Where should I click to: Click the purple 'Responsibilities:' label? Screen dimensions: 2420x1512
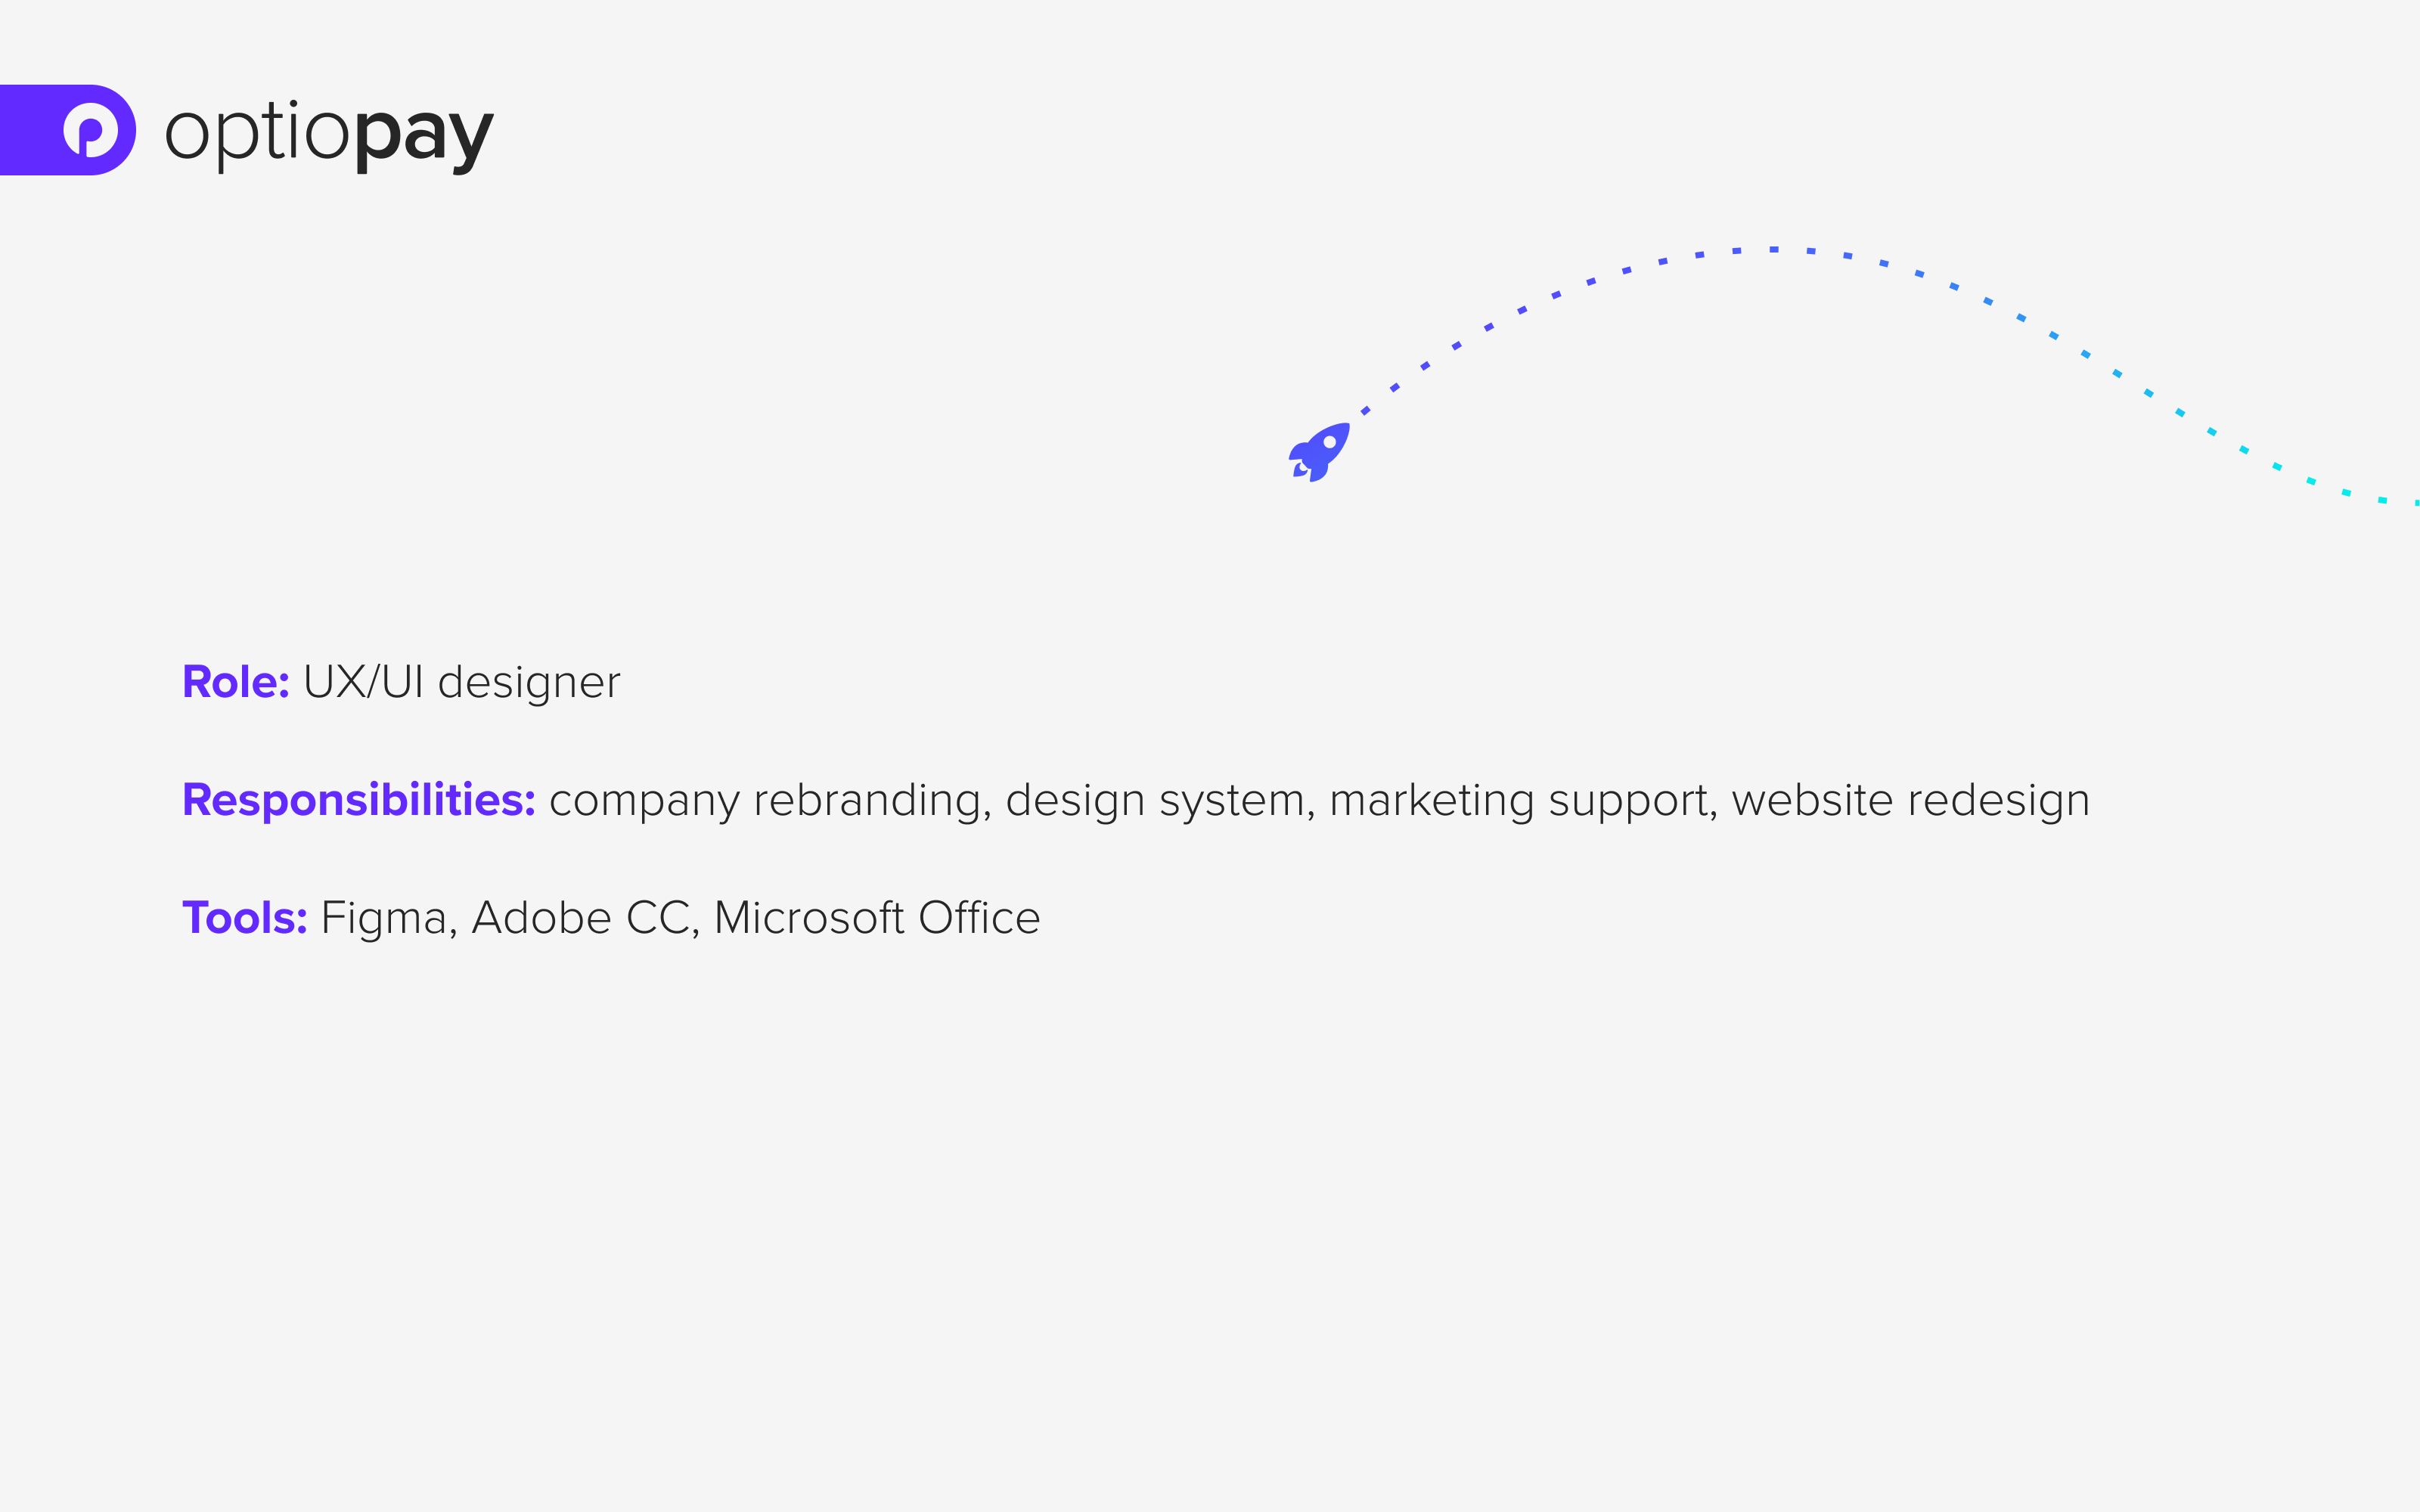(x=359, y=800)
